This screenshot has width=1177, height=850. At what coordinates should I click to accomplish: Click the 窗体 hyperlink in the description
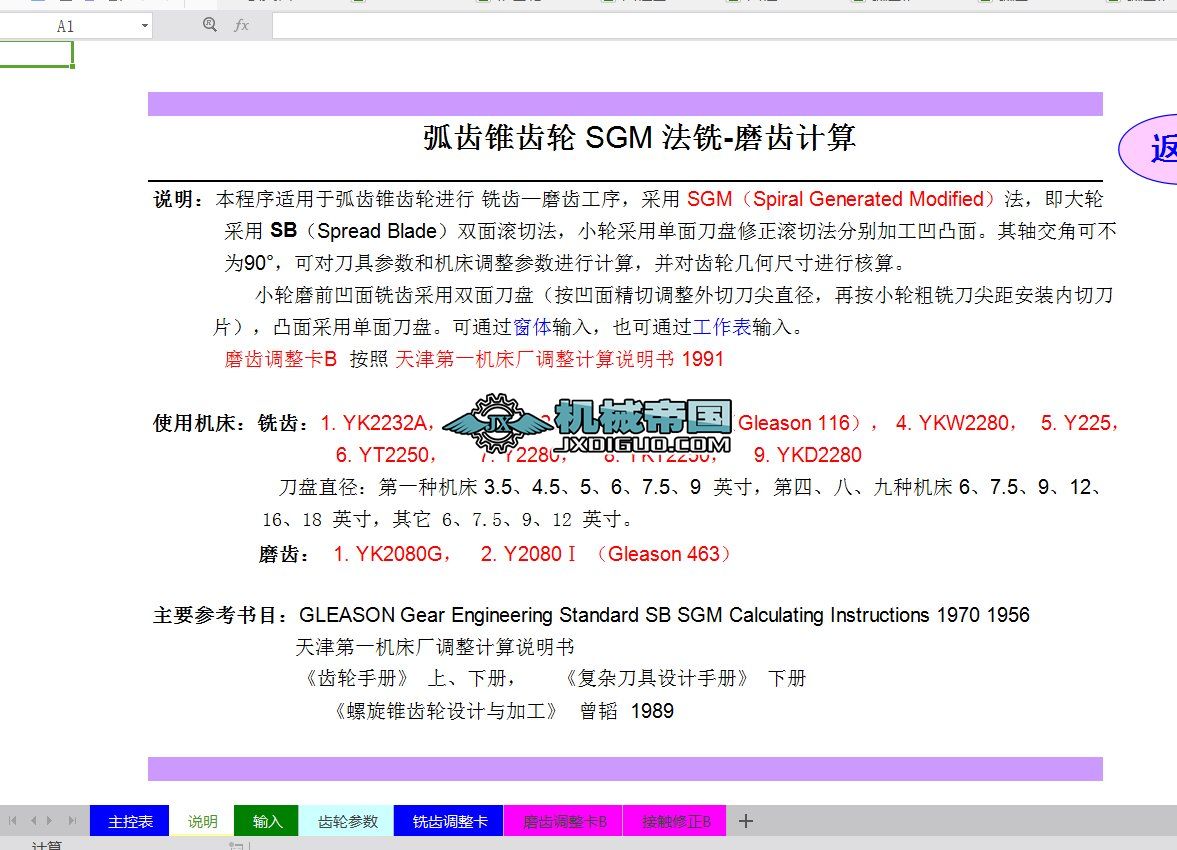tap(533, 327)
